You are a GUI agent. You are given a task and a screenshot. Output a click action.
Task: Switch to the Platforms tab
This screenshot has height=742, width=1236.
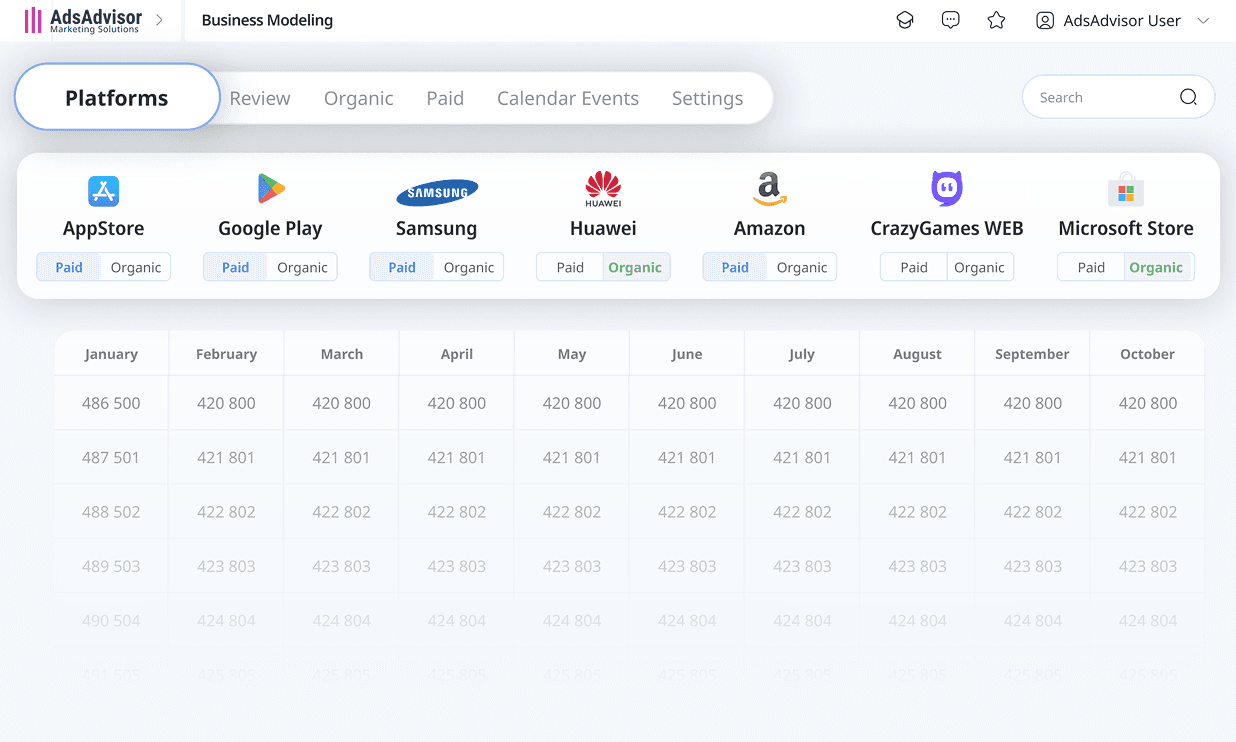(x=117, y=97)
